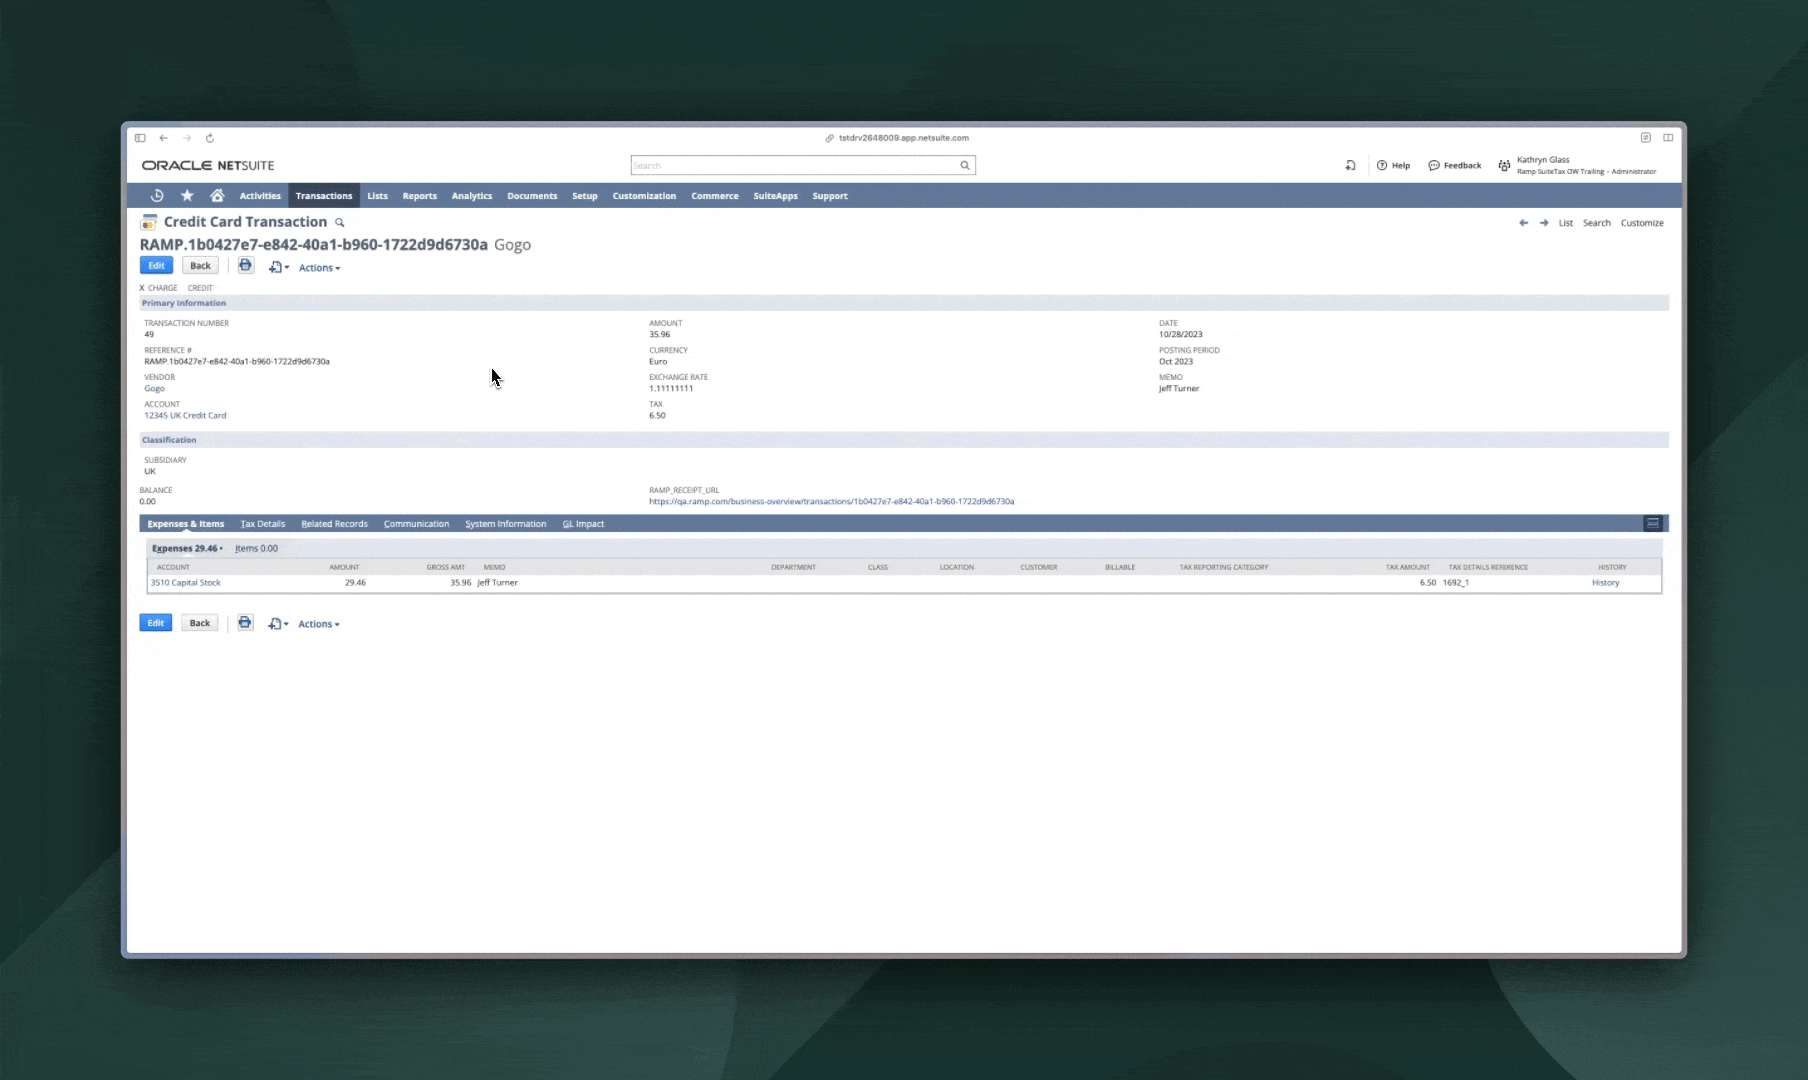Click the subtab layout toggle icon
Image resolution: width=1808 pixels, height=1080 pixels.
pyautogui.click(x=1653, y=523)
